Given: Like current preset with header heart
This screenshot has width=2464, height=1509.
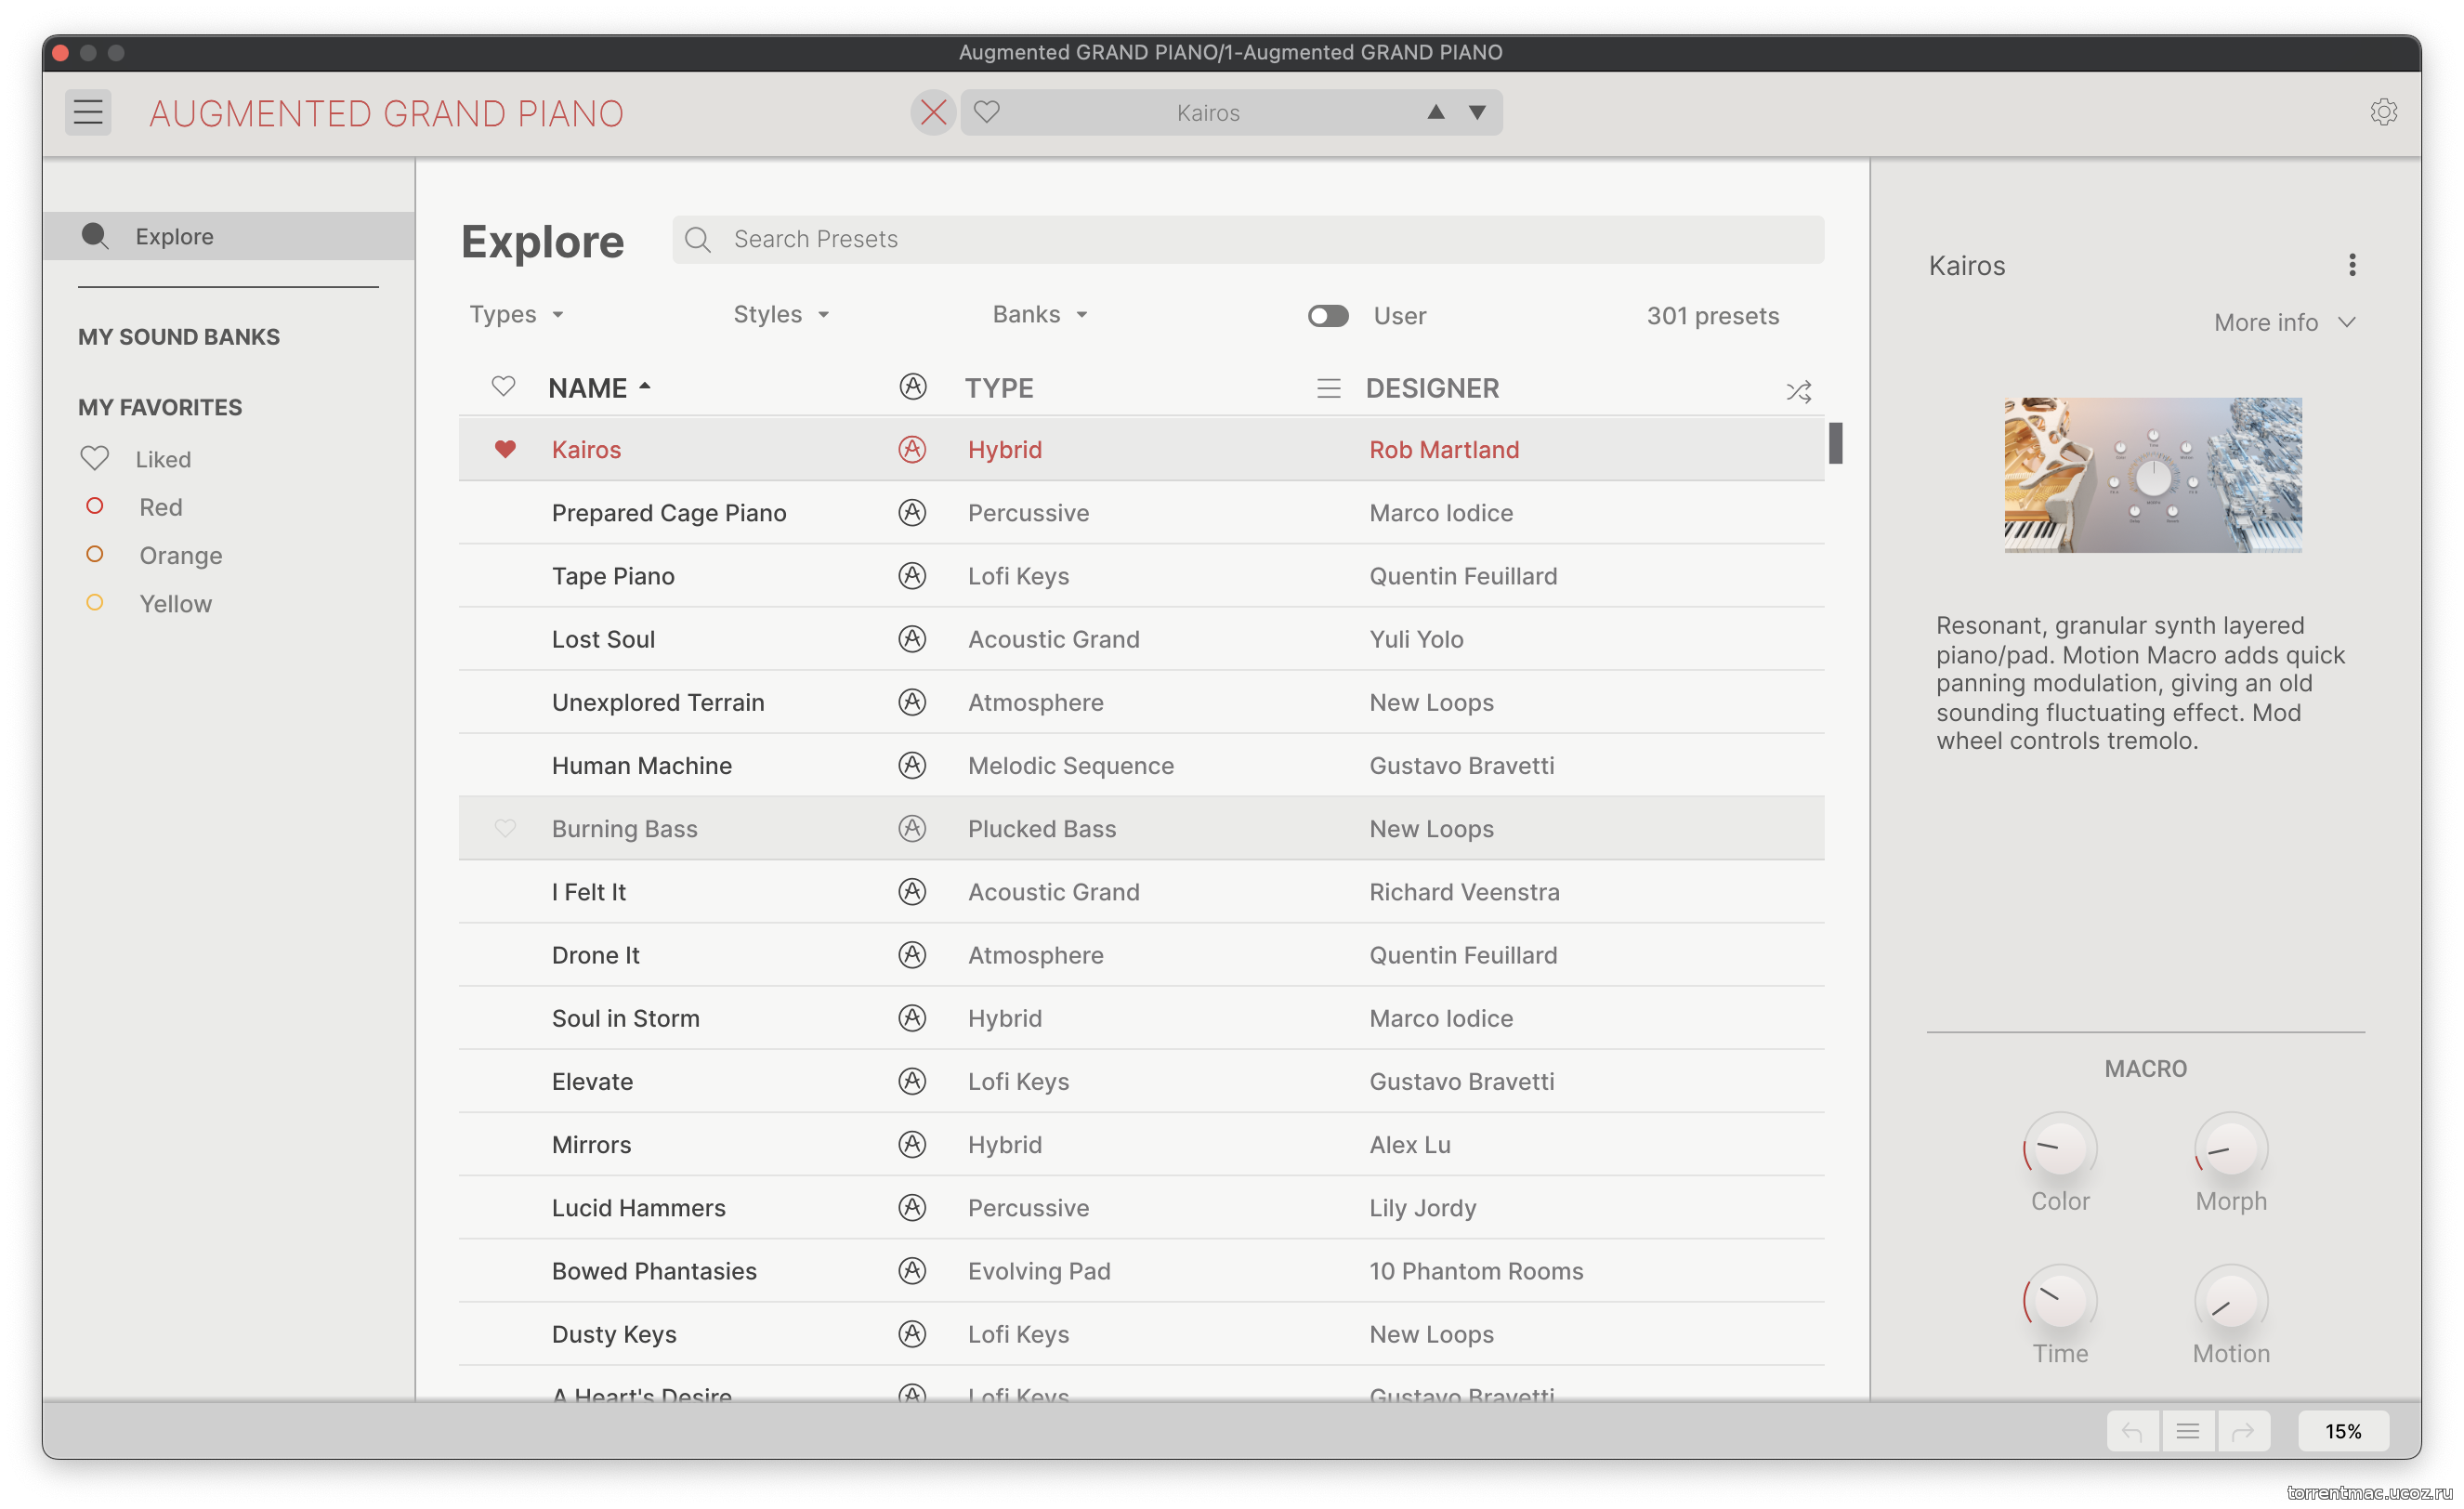Looking at the screenshot, I should tap(987, 112).
